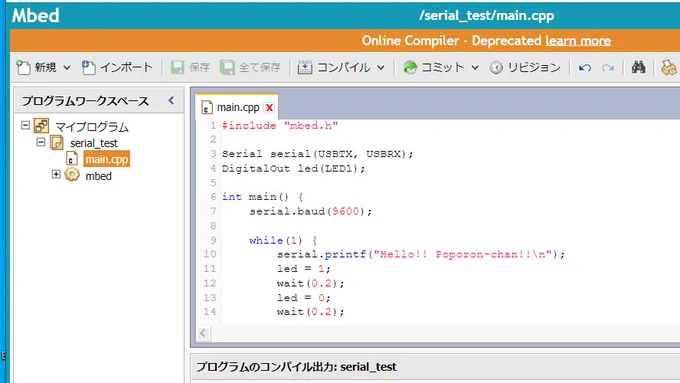Image resolution: width=680 pixels, height=383 pixels.
Task: Open the learn more link
Action: [x=578, y=41]
